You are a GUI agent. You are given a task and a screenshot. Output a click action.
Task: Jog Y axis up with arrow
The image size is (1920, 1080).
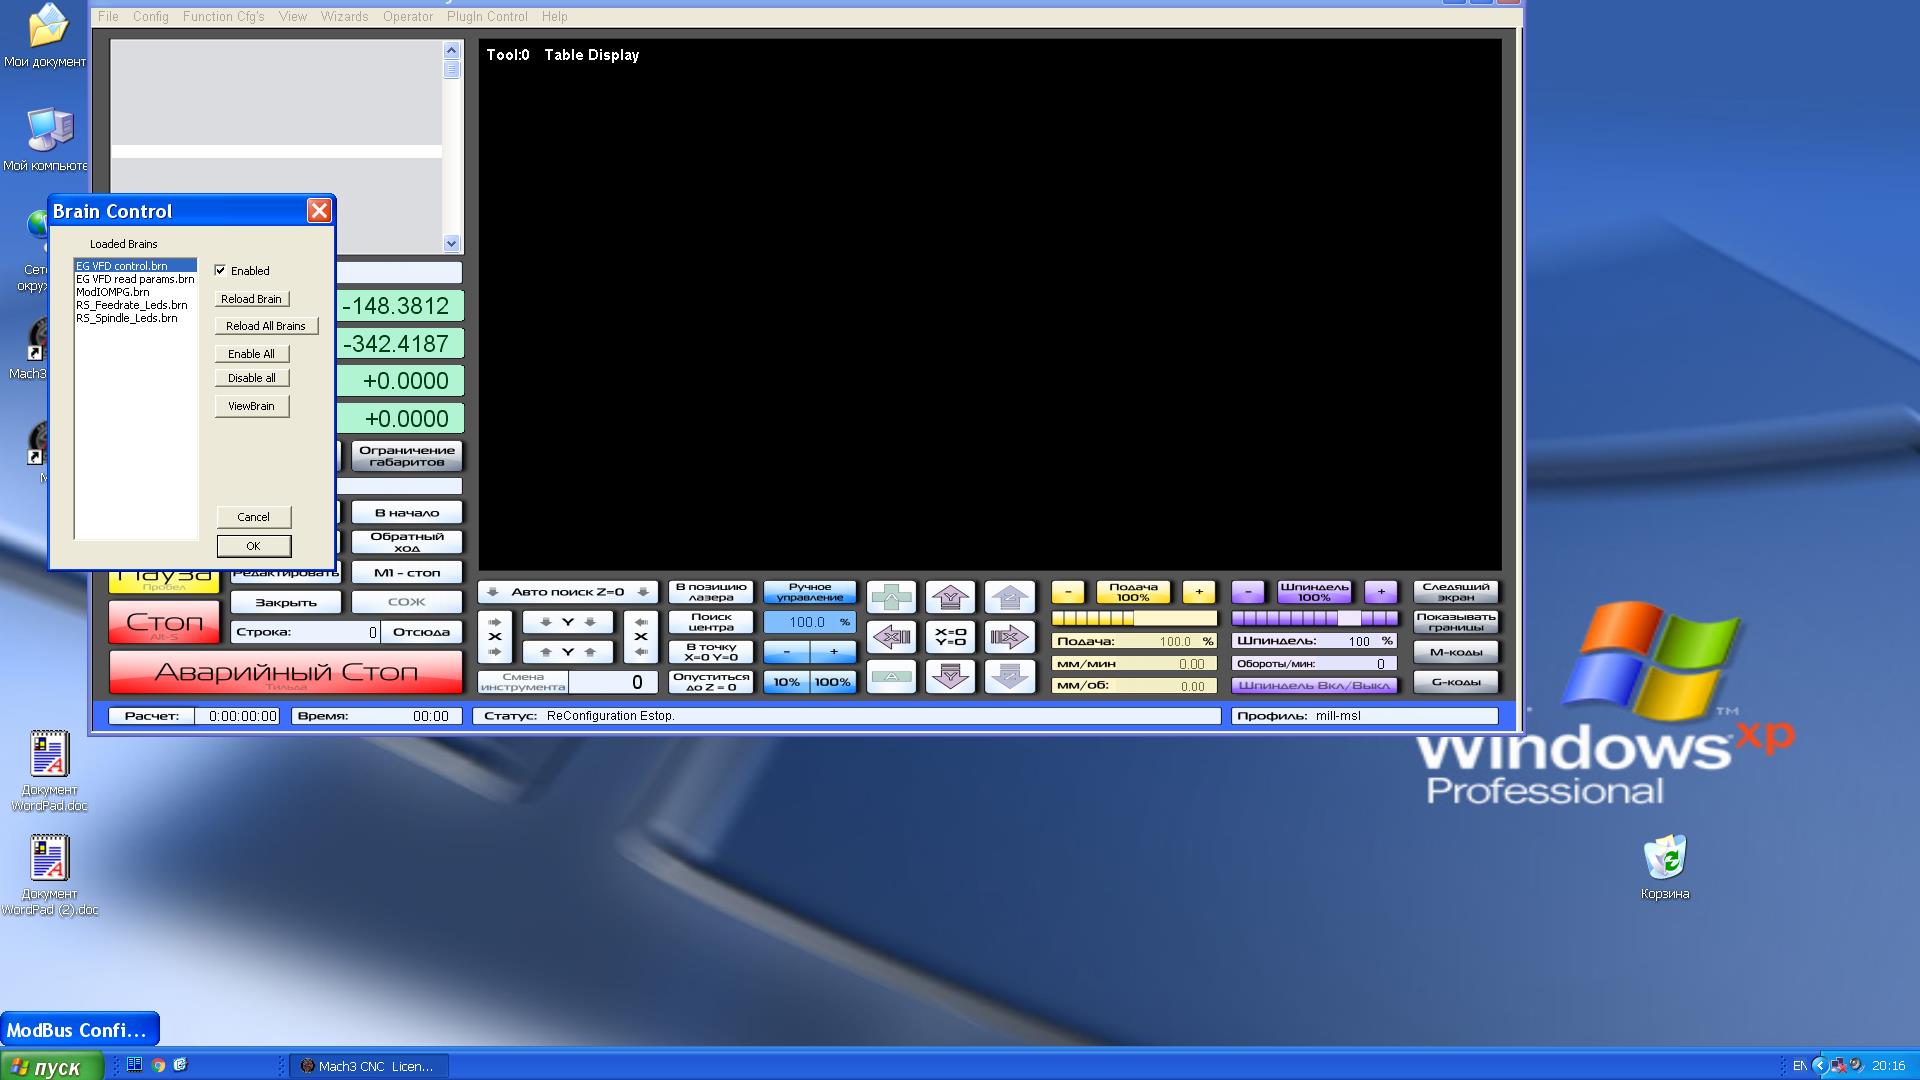[950, 597]
